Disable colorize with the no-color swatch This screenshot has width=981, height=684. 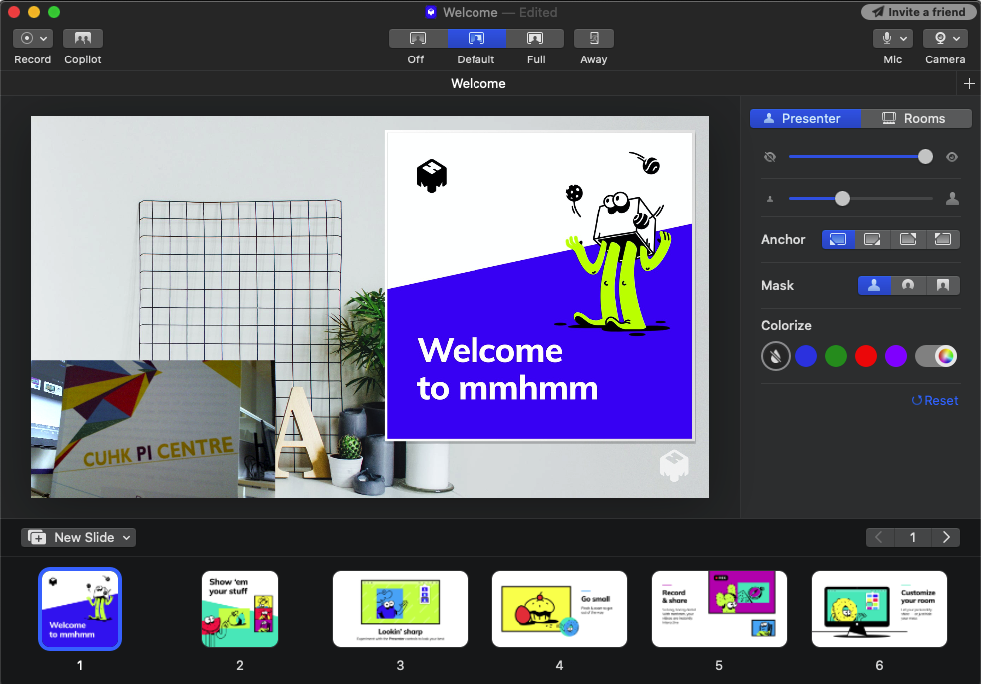click(776, 356)
